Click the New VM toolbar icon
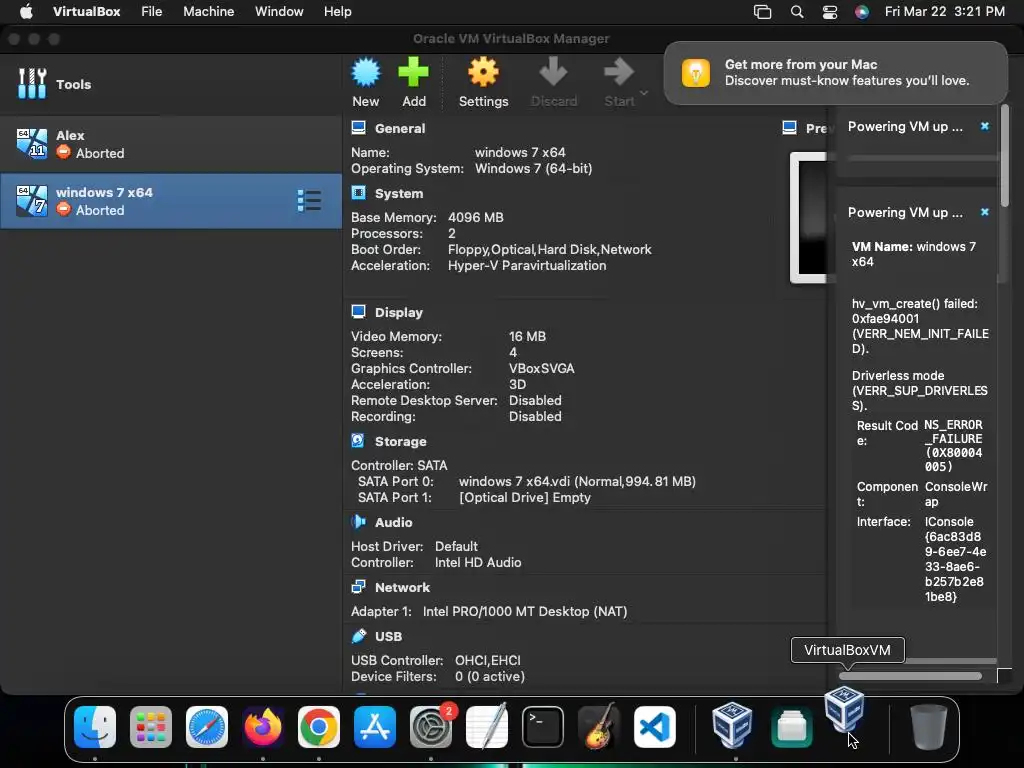 coord(366,72)
